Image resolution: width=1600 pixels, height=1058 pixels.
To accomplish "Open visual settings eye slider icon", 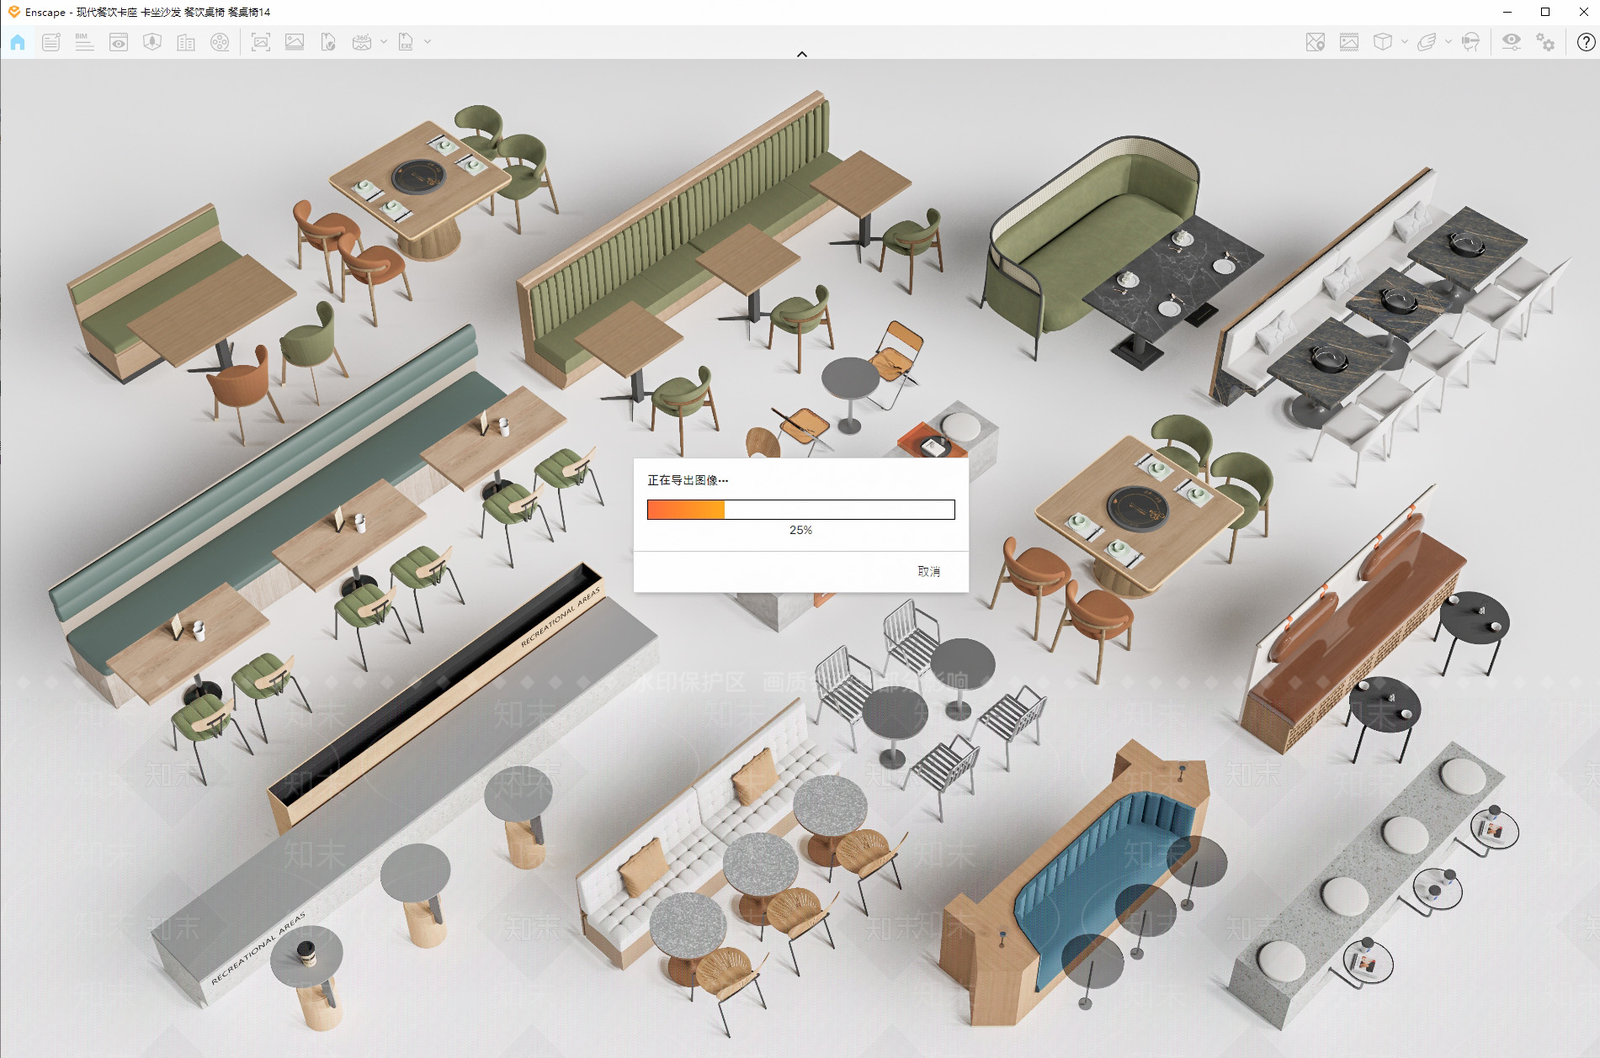I will pos(1511,42).
